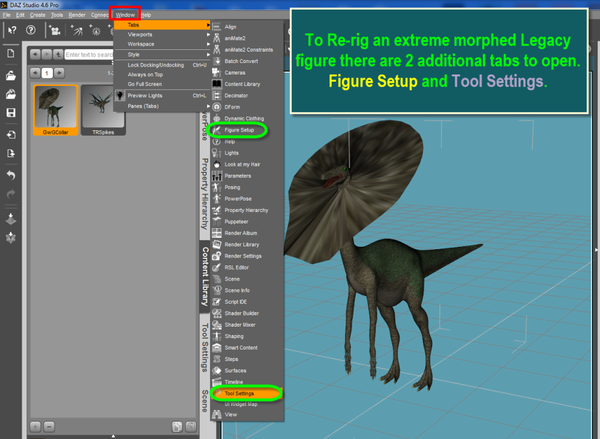This screenshot has height=439, width=600.
Task: Click the What's This help cursor icon
Action: 12,30
